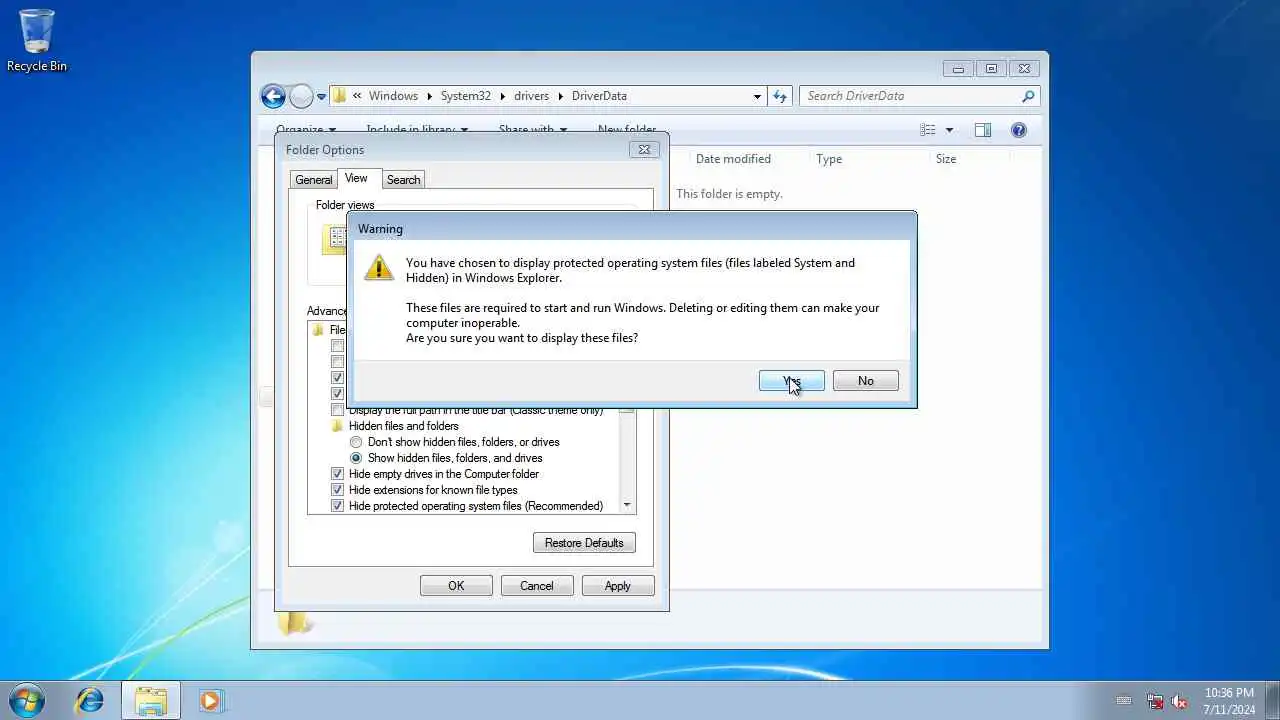1280x720 pixels.
Task: Click the Explorer forward arrow button
Action: coord(301,96)
